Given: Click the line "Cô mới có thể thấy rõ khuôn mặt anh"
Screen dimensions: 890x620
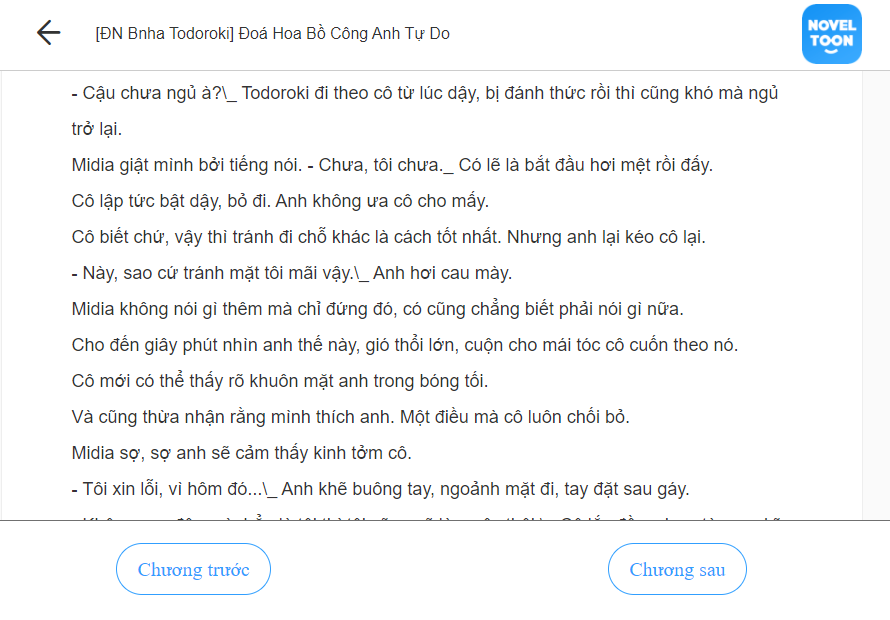Looking at the screenshot, I should coord(280,381).
